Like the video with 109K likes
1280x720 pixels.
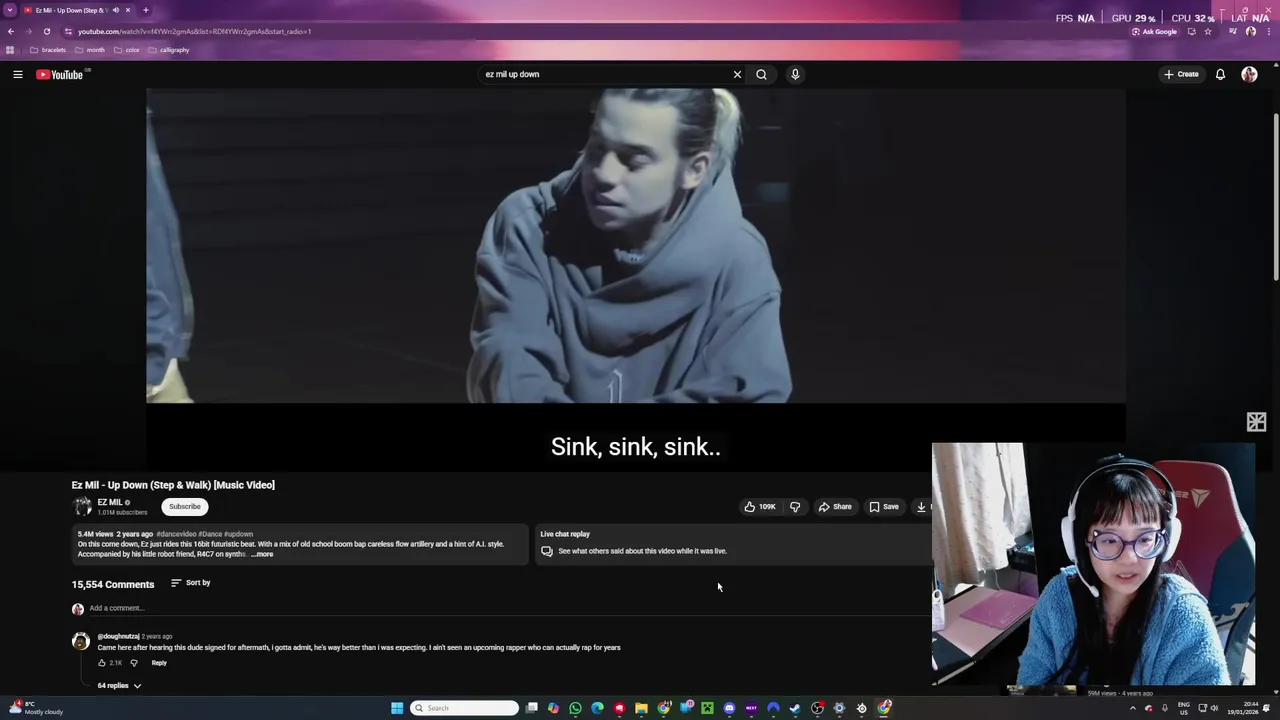click(x=759, y=507)
